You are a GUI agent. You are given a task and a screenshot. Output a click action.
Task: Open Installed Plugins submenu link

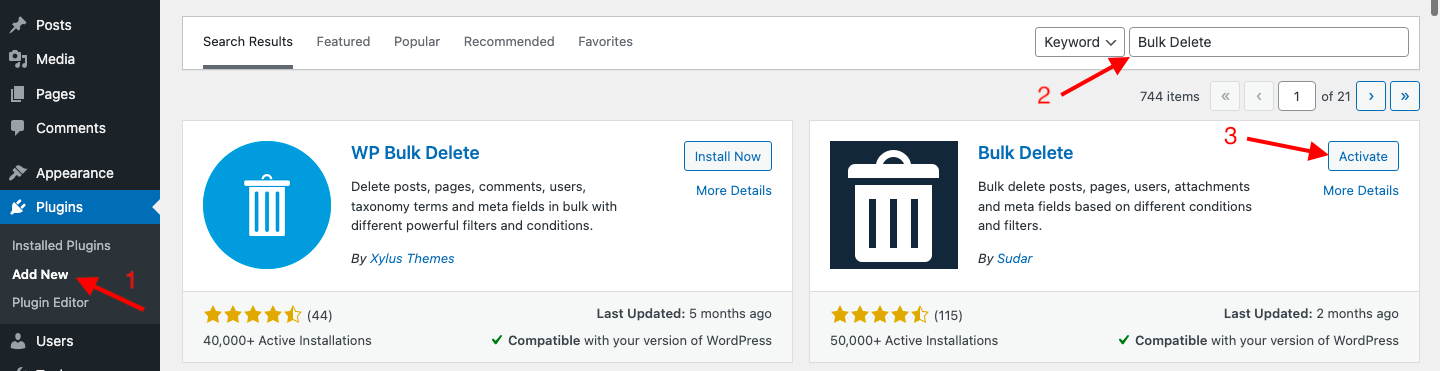(x=61, y=245)
